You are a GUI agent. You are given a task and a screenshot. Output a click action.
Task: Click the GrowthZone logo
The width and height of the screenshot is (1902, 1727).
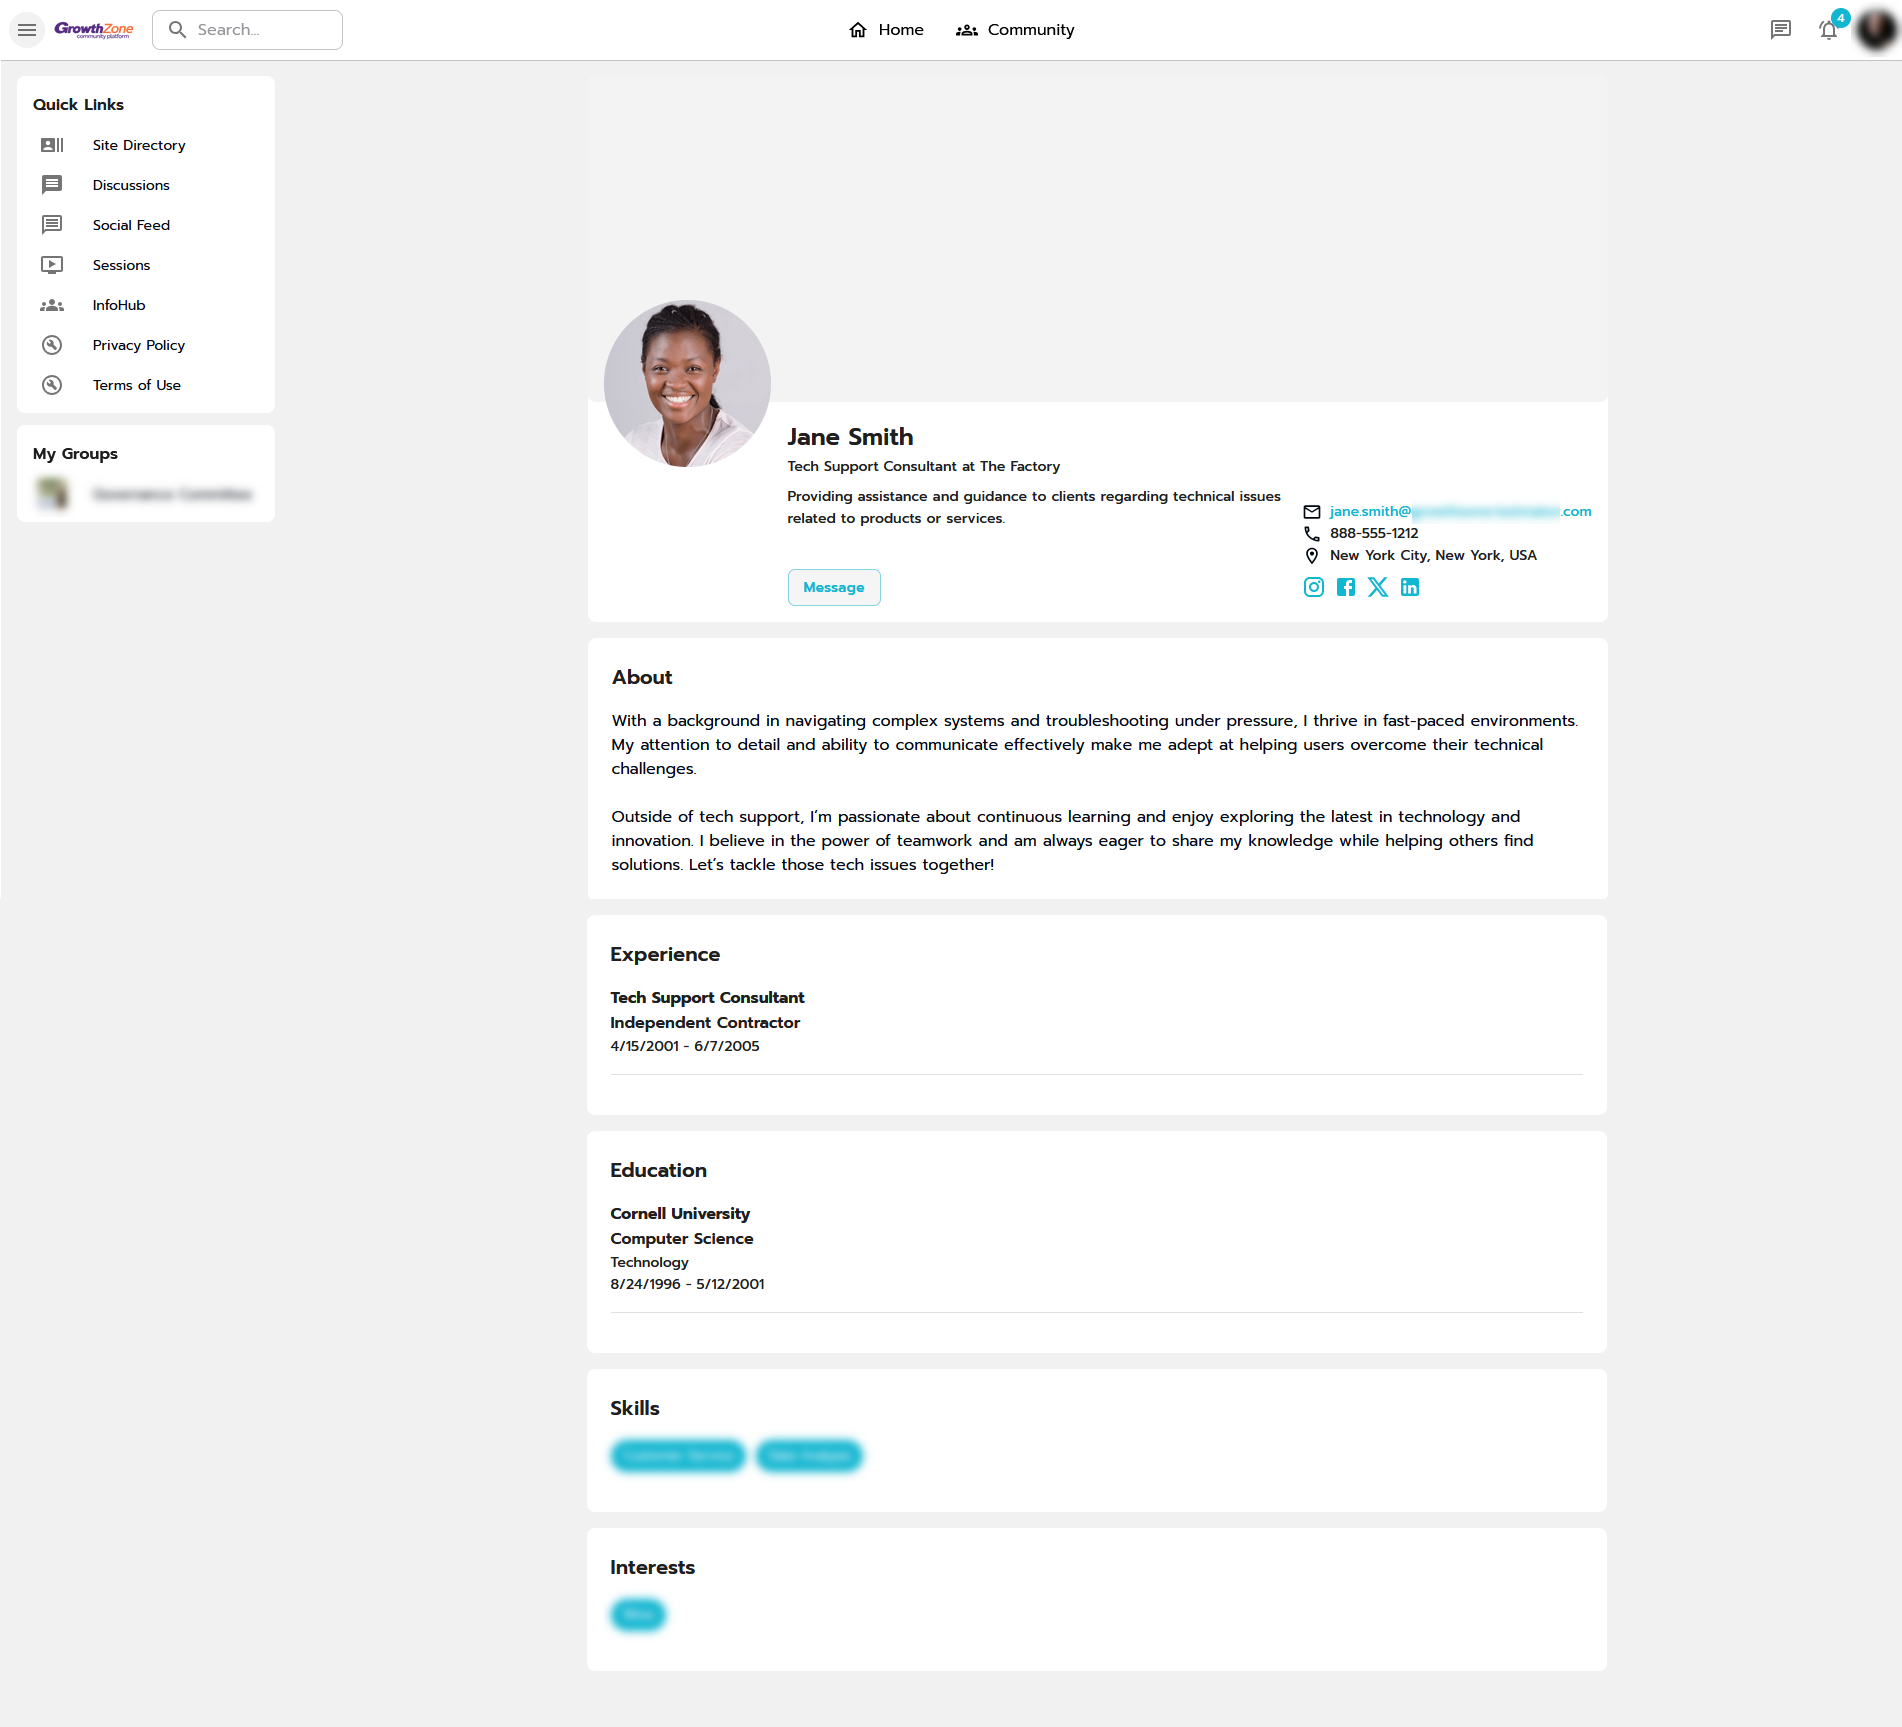(94, 30)
